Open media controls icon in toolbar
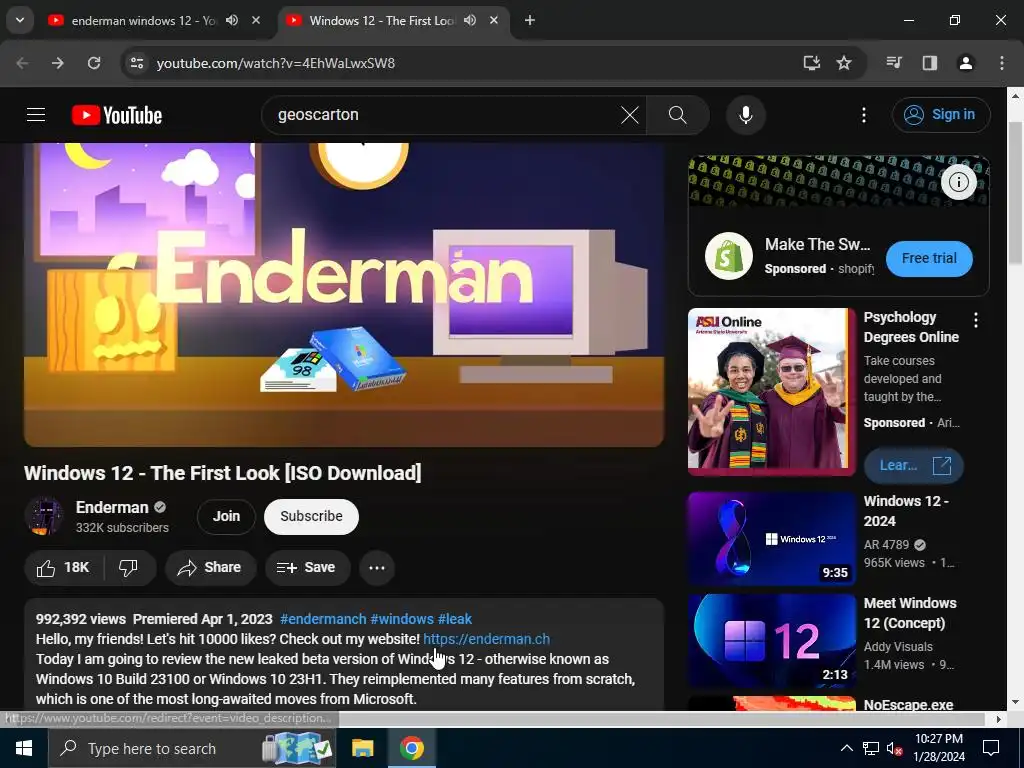Viewport: 1024px width, 768px height. pyautogui.click(x=894, y=63)
